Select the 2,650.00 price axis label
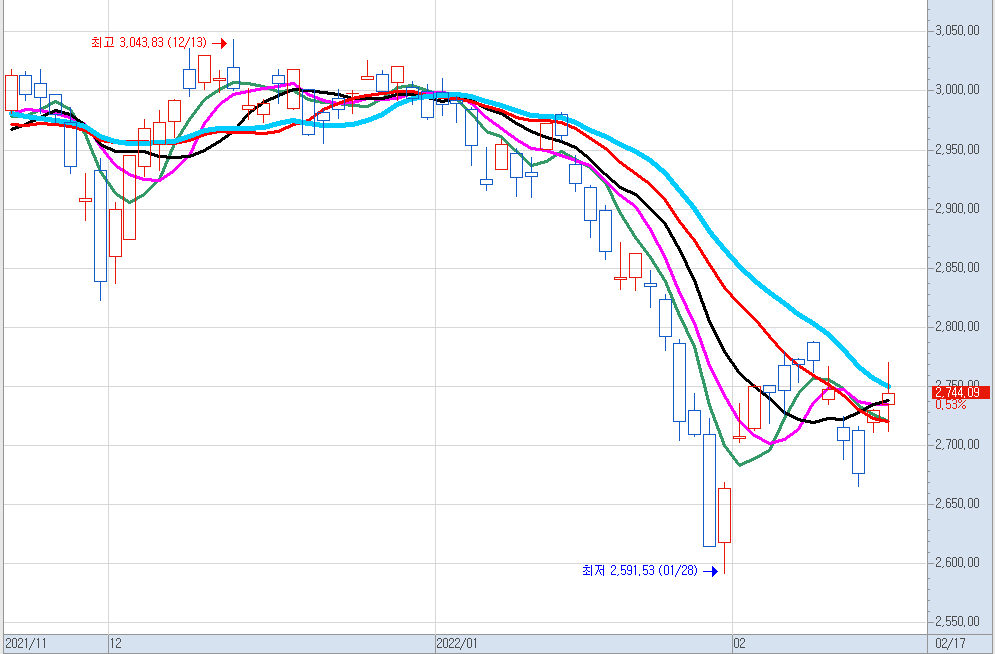The height and width of the screenshot is (654, 995). pos(957,504)
